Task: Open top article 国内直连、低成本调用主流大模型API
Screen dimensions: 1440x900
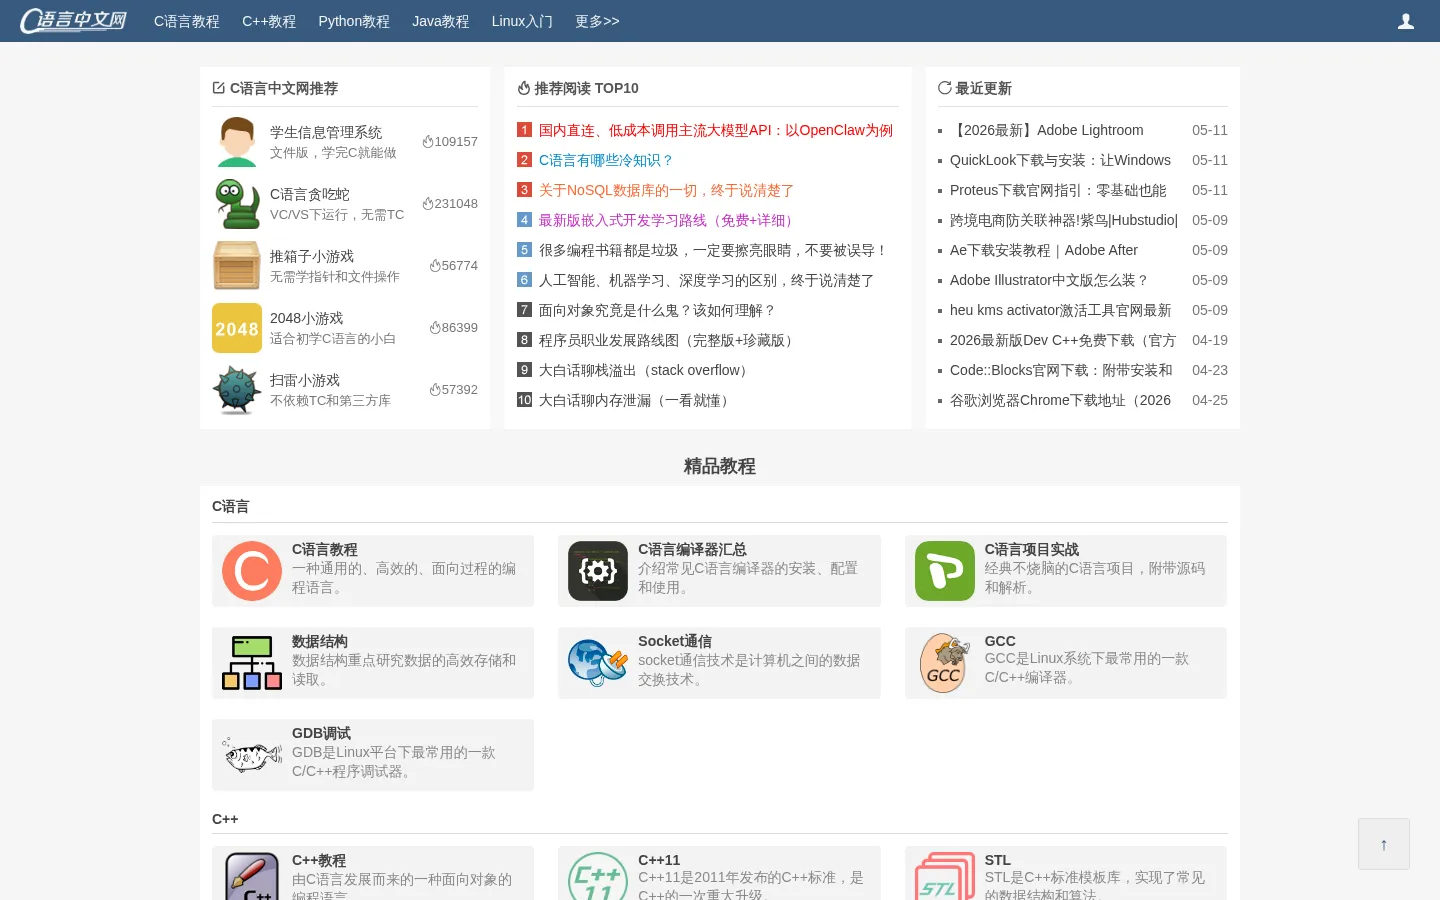Action: (716, 130)
